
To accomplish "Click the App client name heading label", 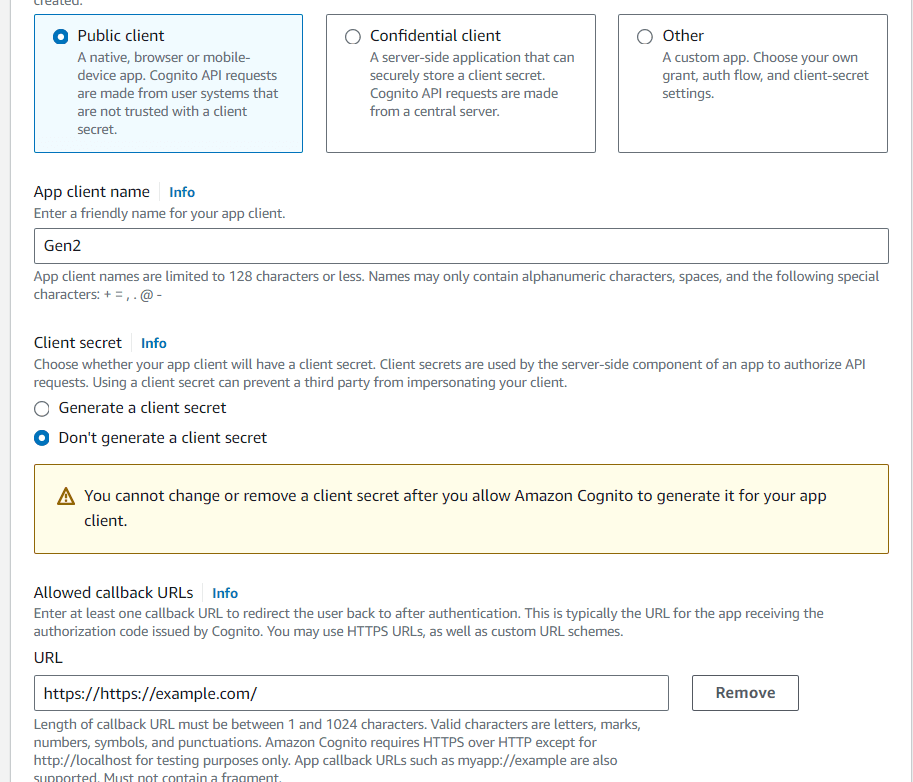I will (91, 192).
